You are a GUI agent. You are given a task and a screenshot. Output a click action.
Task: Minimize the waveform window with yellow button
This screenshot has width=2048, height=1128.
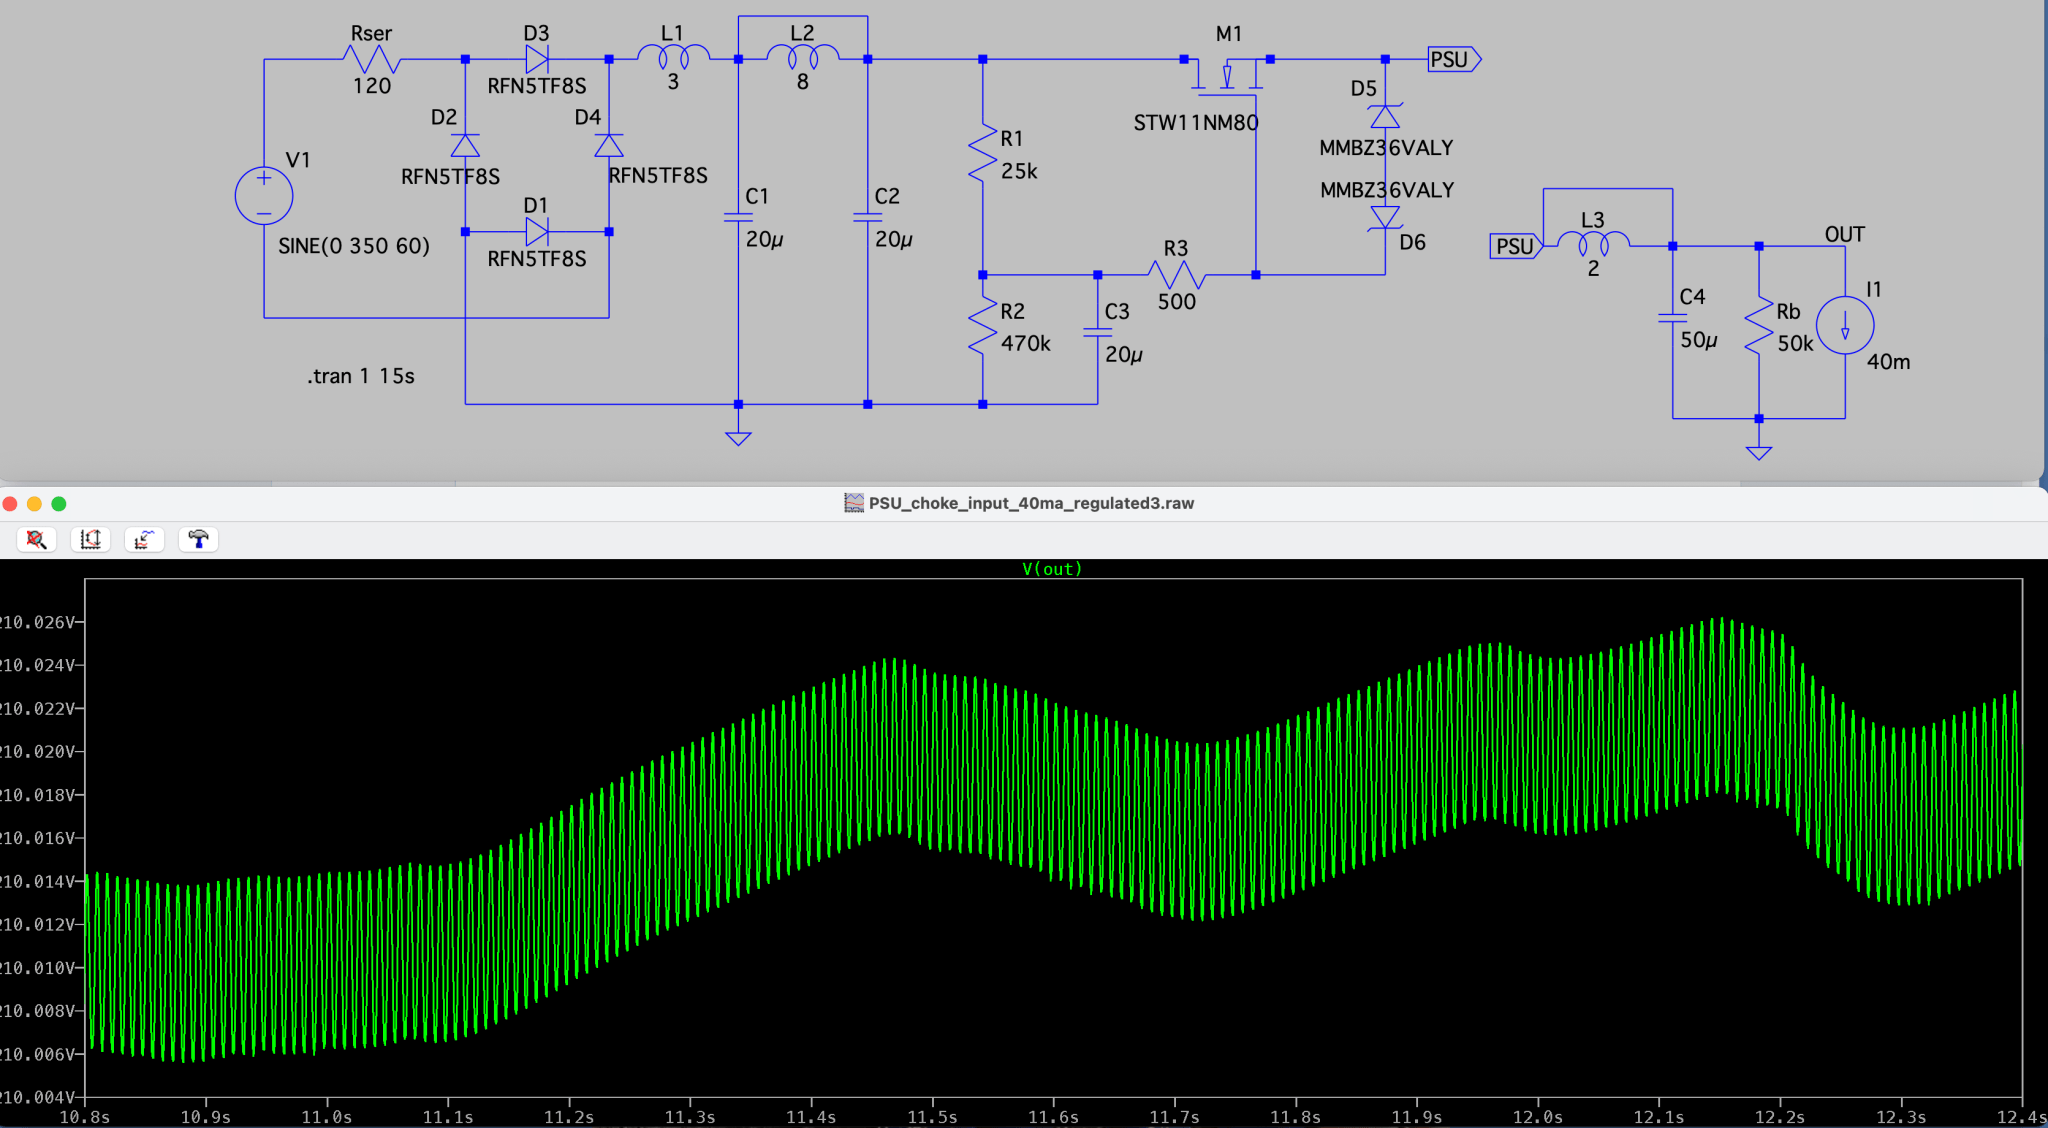point(34,503)
